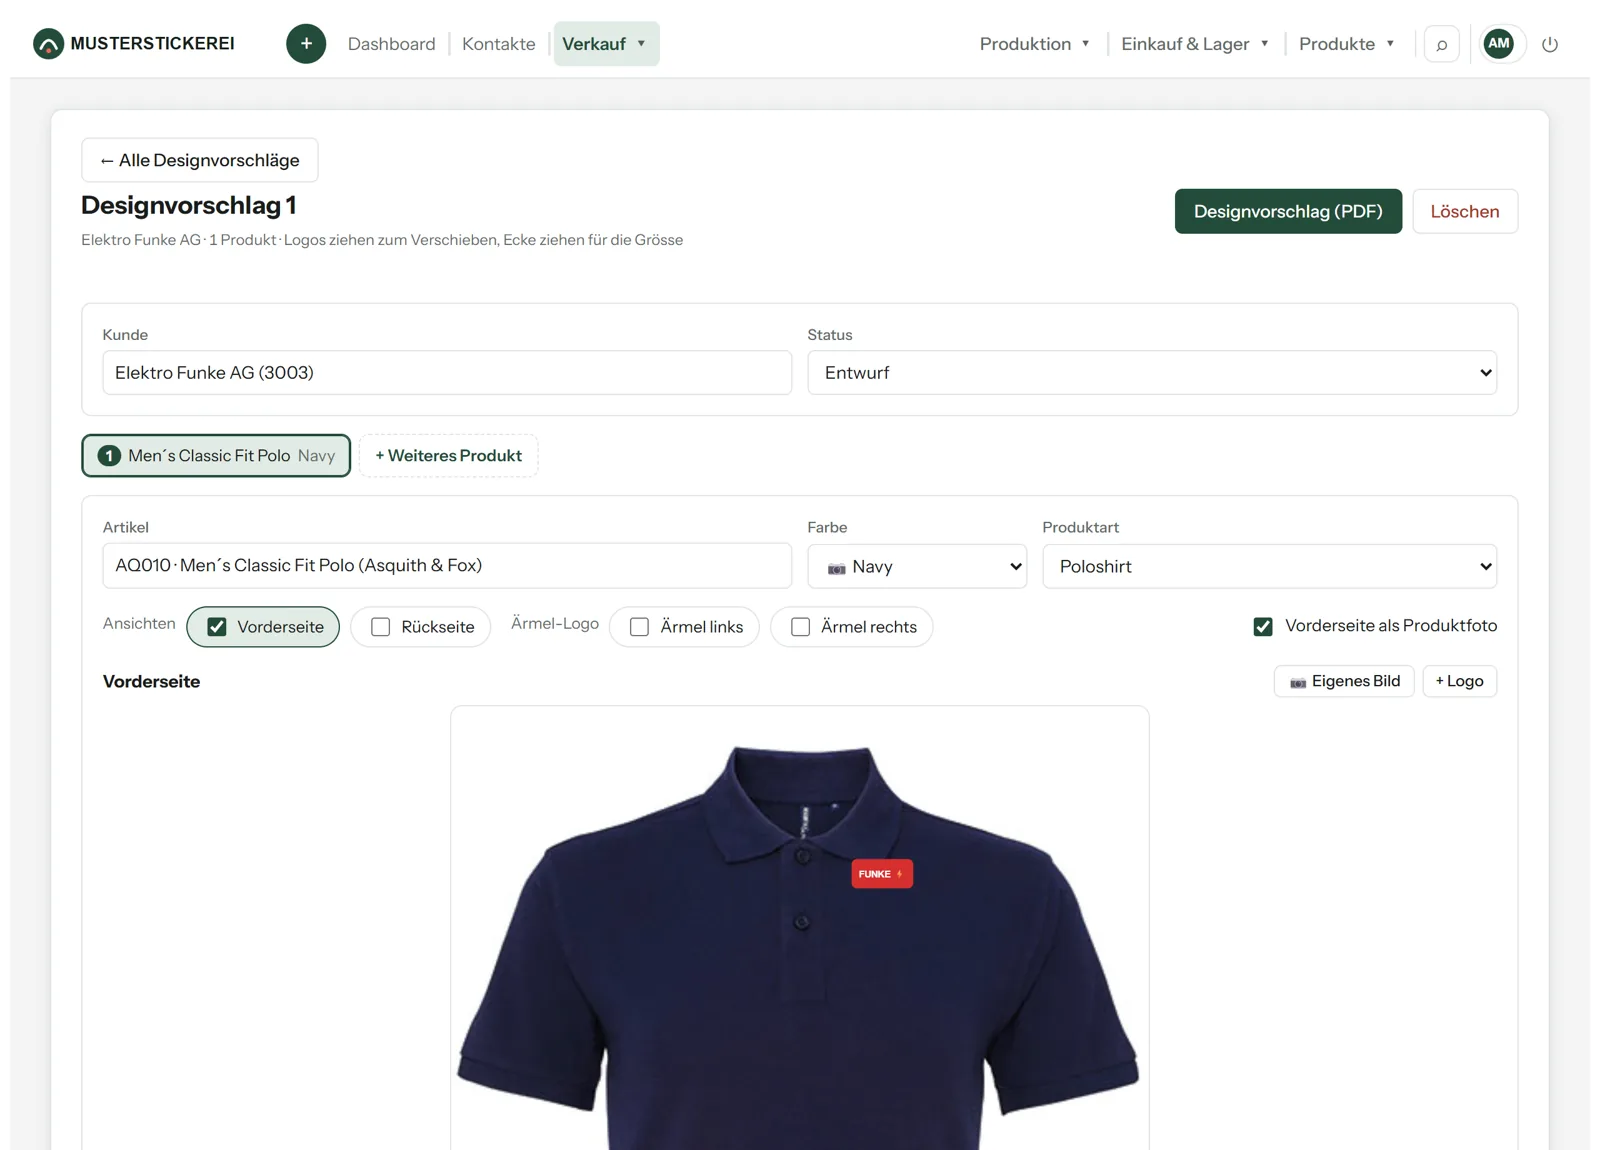Screen dimensions: 1600x1150
Task: Click the Kunde field Elektro Funke AG
Action: tap(447, 373)
